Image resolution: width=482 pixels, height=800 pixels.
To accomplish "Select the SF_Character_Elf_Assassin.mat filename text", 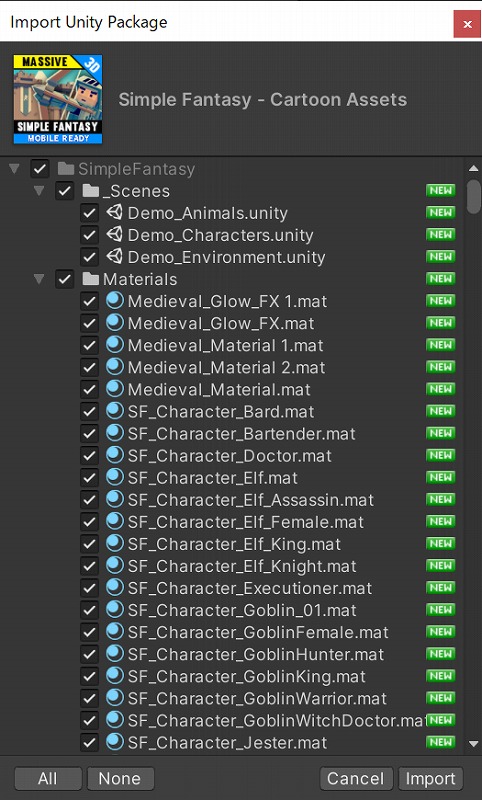I will pyautogui.click(x=250, y=500).
